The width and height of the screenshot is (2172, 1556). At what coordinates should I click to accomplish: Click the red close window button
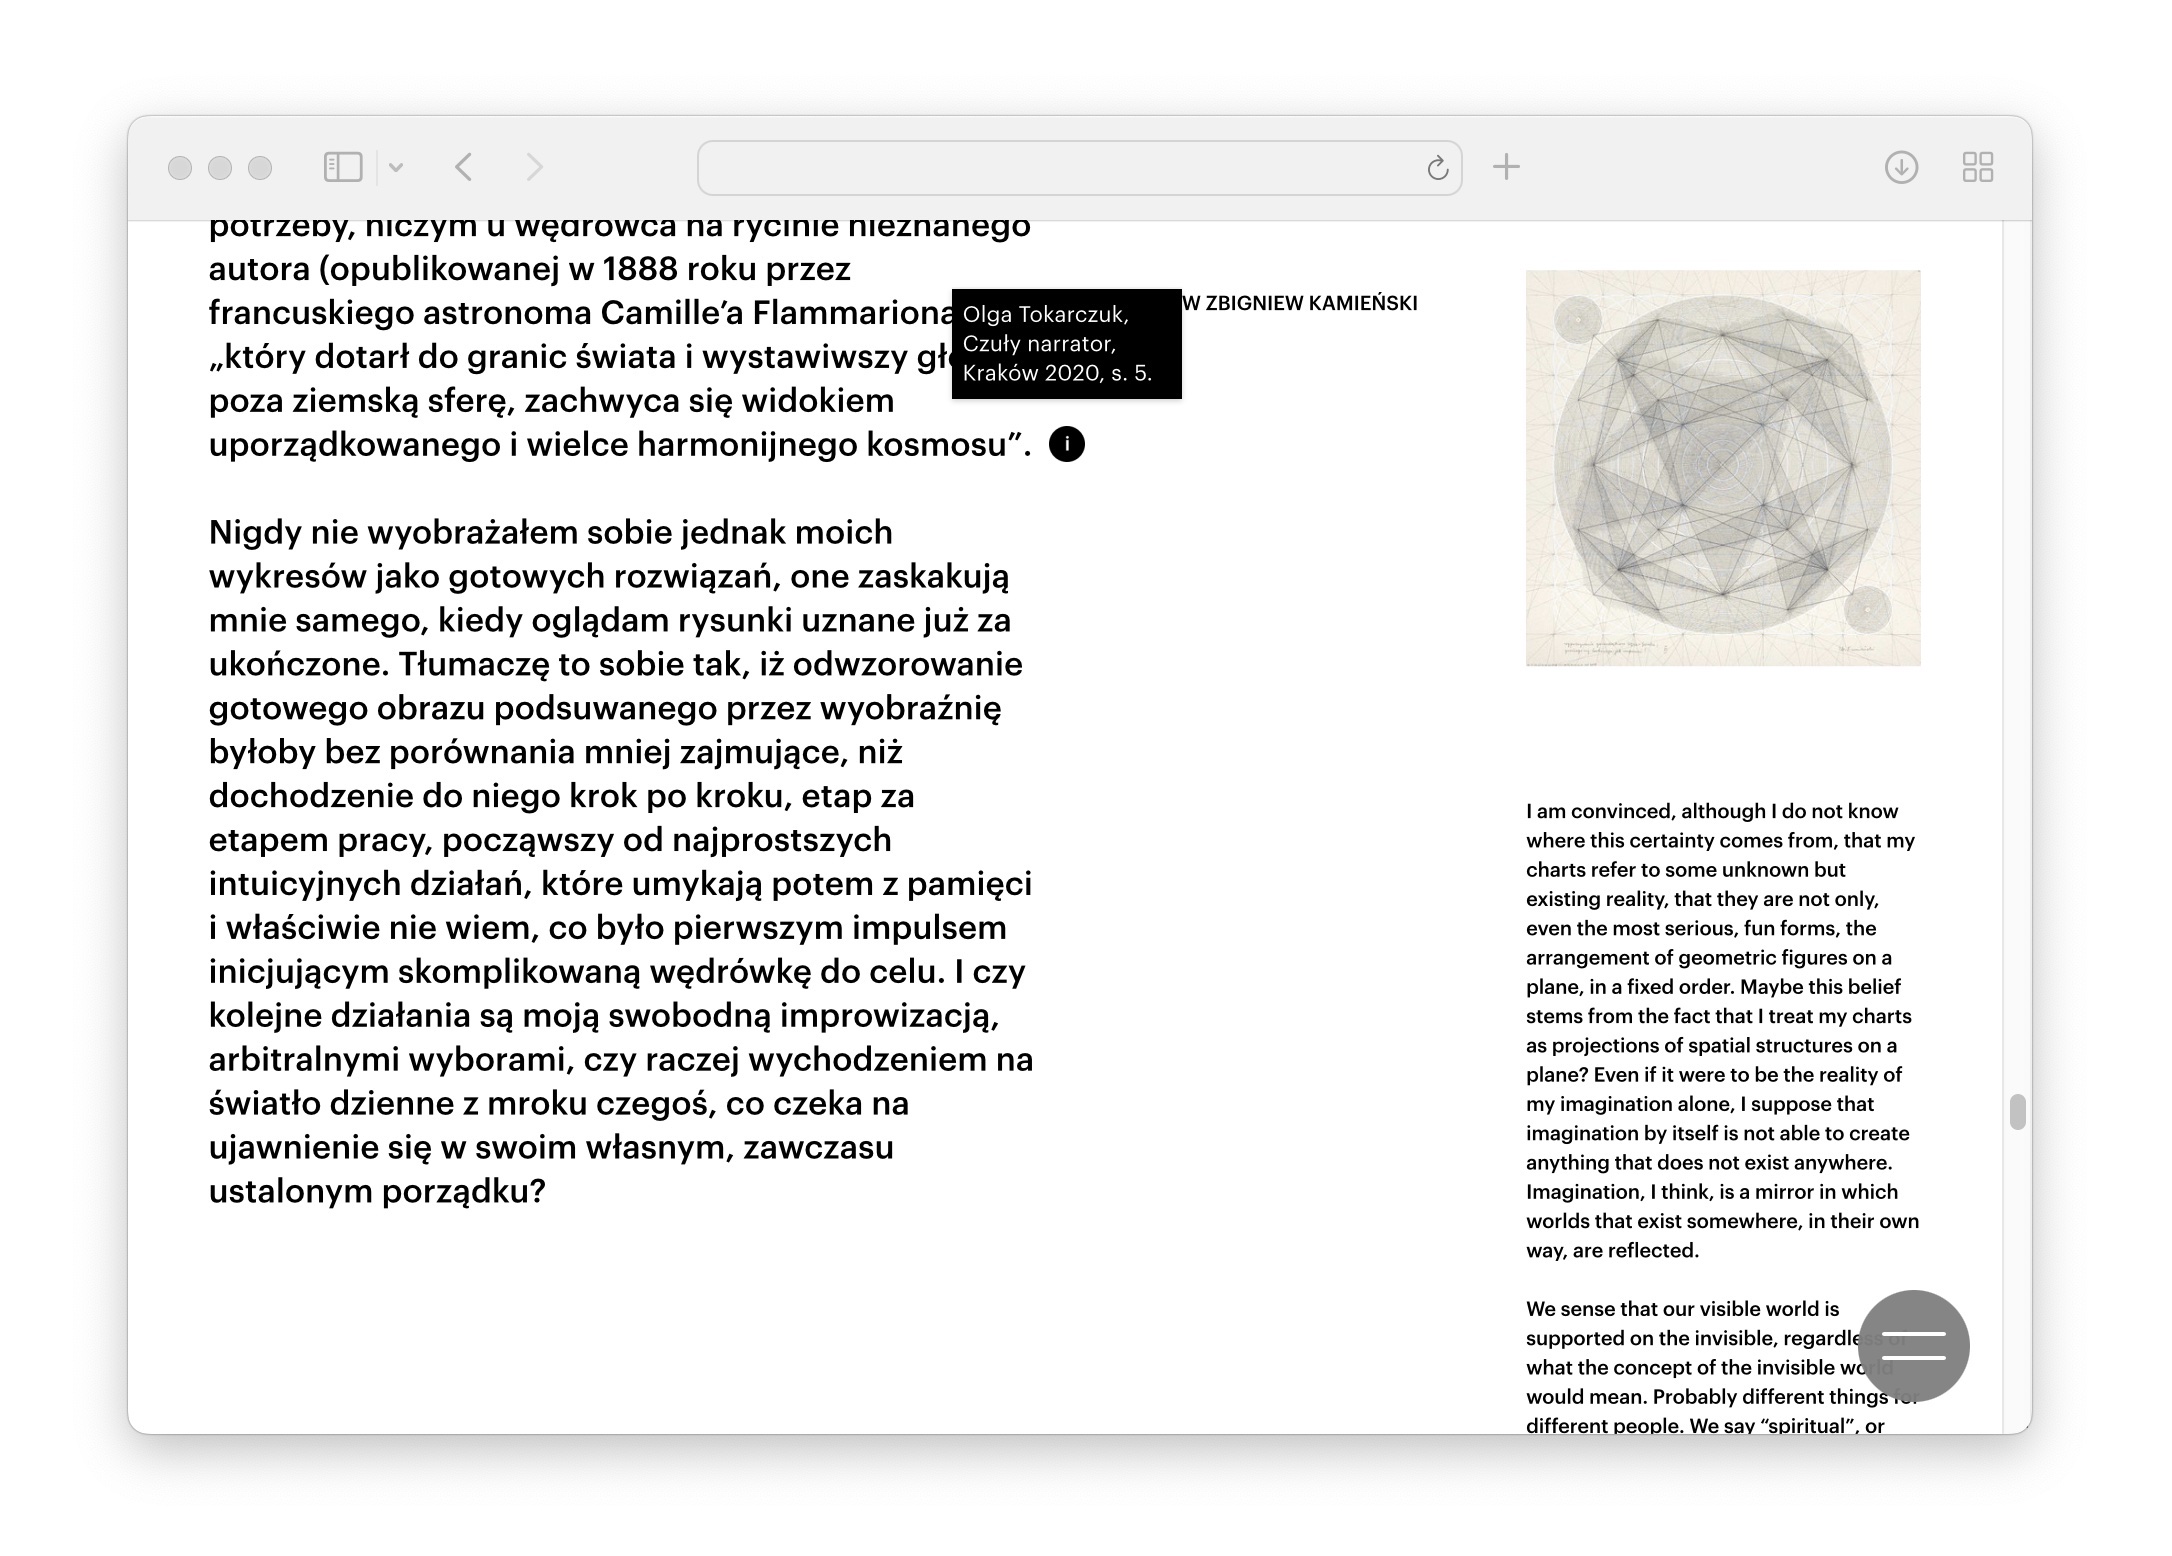180,167
